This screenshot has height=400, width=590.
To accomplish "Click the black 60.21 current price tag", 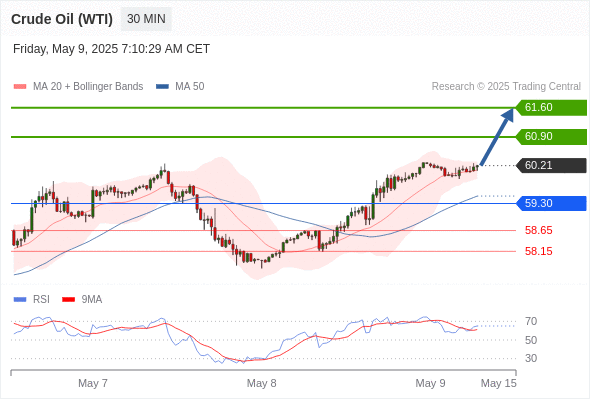I will tap(551, 166).
